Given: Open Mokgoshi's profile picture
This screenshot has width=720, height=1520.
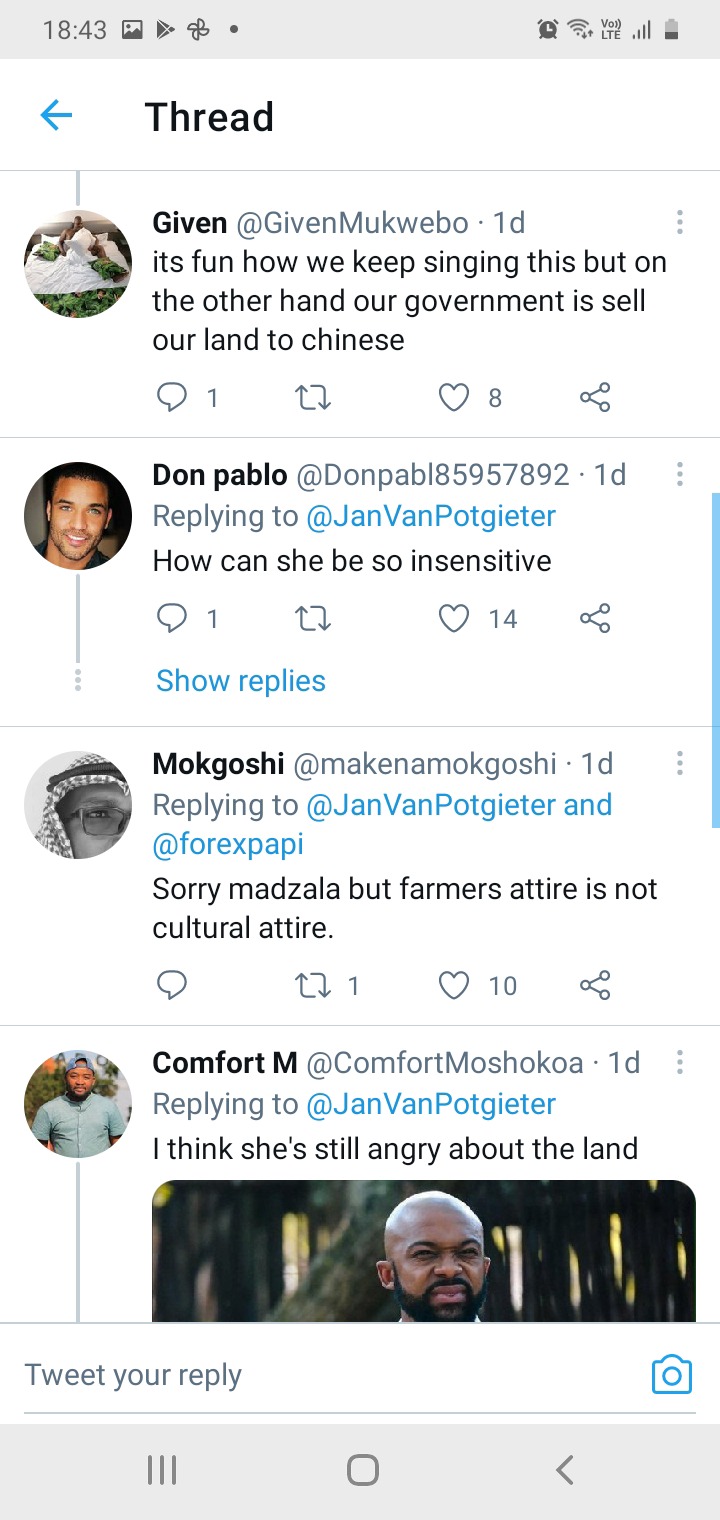Looking at the screenshot, I should tap(78, 805).
